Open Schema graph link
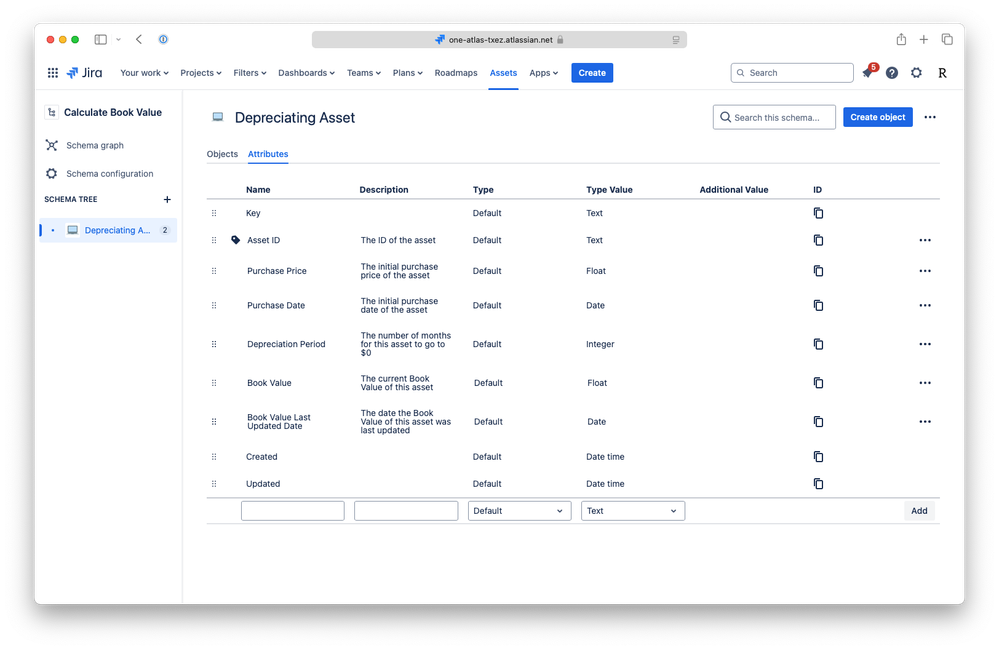The height and width of the screenshot is (650, 999). (95, 145)
